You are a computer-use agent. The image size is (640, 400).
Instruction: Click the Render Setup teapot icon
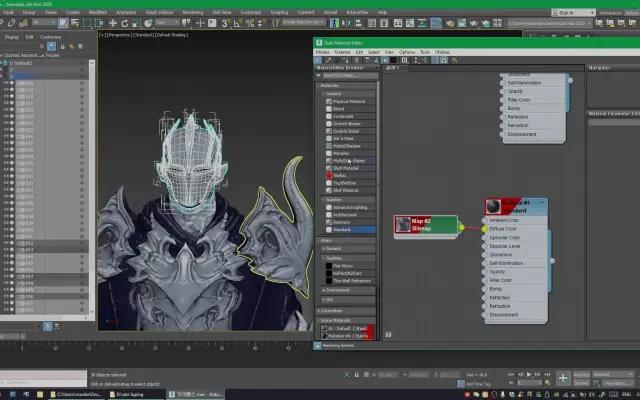pos(450,23)
